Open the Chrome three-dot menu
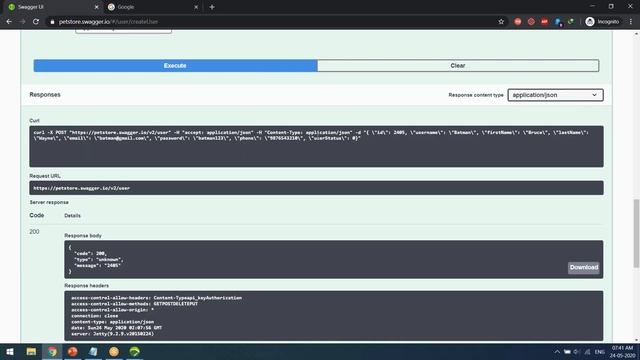Image resolution: width=640 pixels, height=360 pixels. (x=631, y=22)
